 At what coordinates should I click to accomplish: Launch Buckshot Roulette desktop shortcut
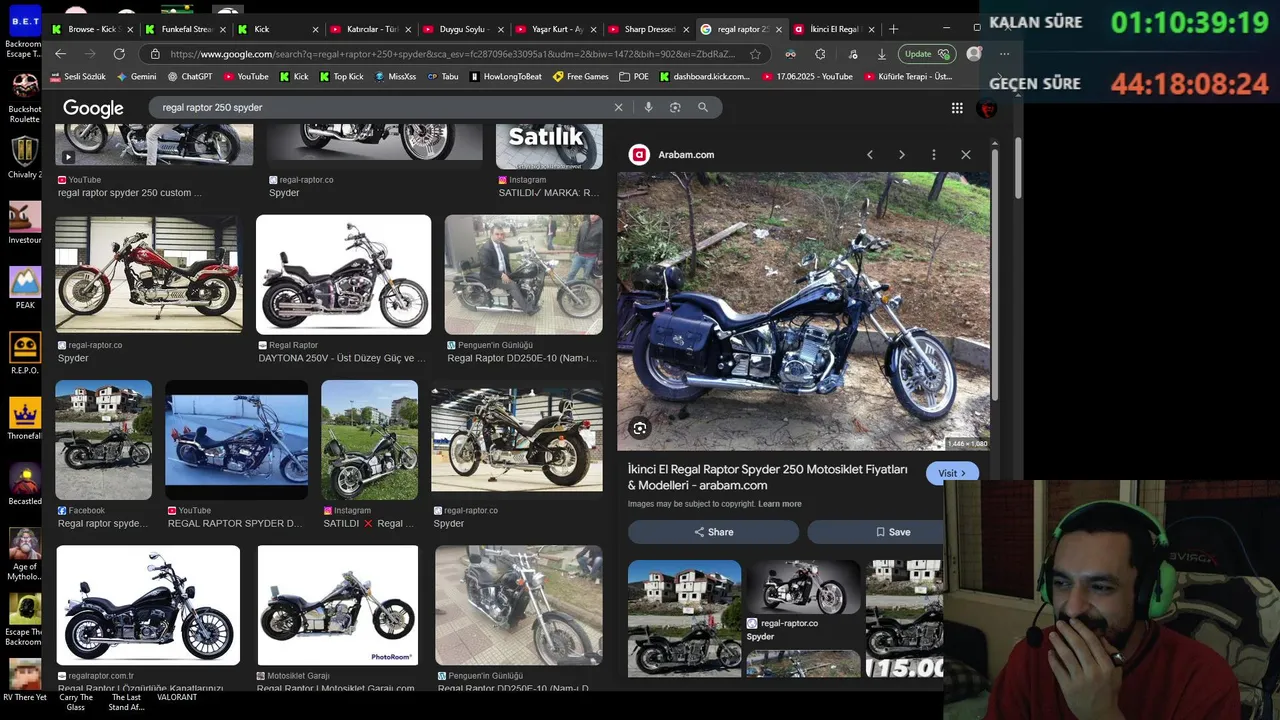click(x=24, y=96)
